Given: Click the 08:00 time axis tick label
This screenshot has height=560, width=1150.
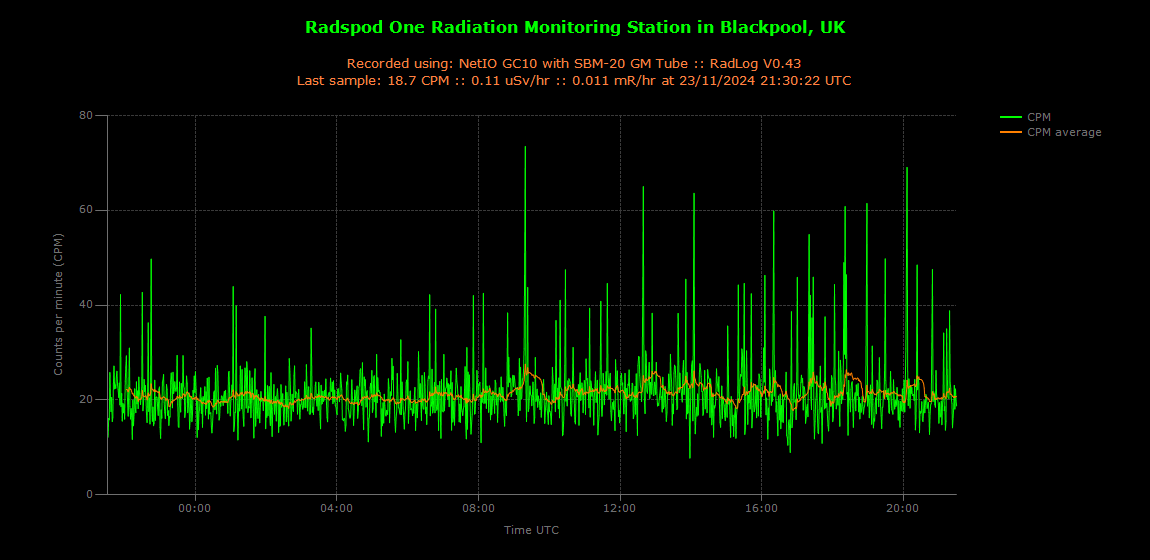Looking at the screenshot, I should click(x=478, y=507).
